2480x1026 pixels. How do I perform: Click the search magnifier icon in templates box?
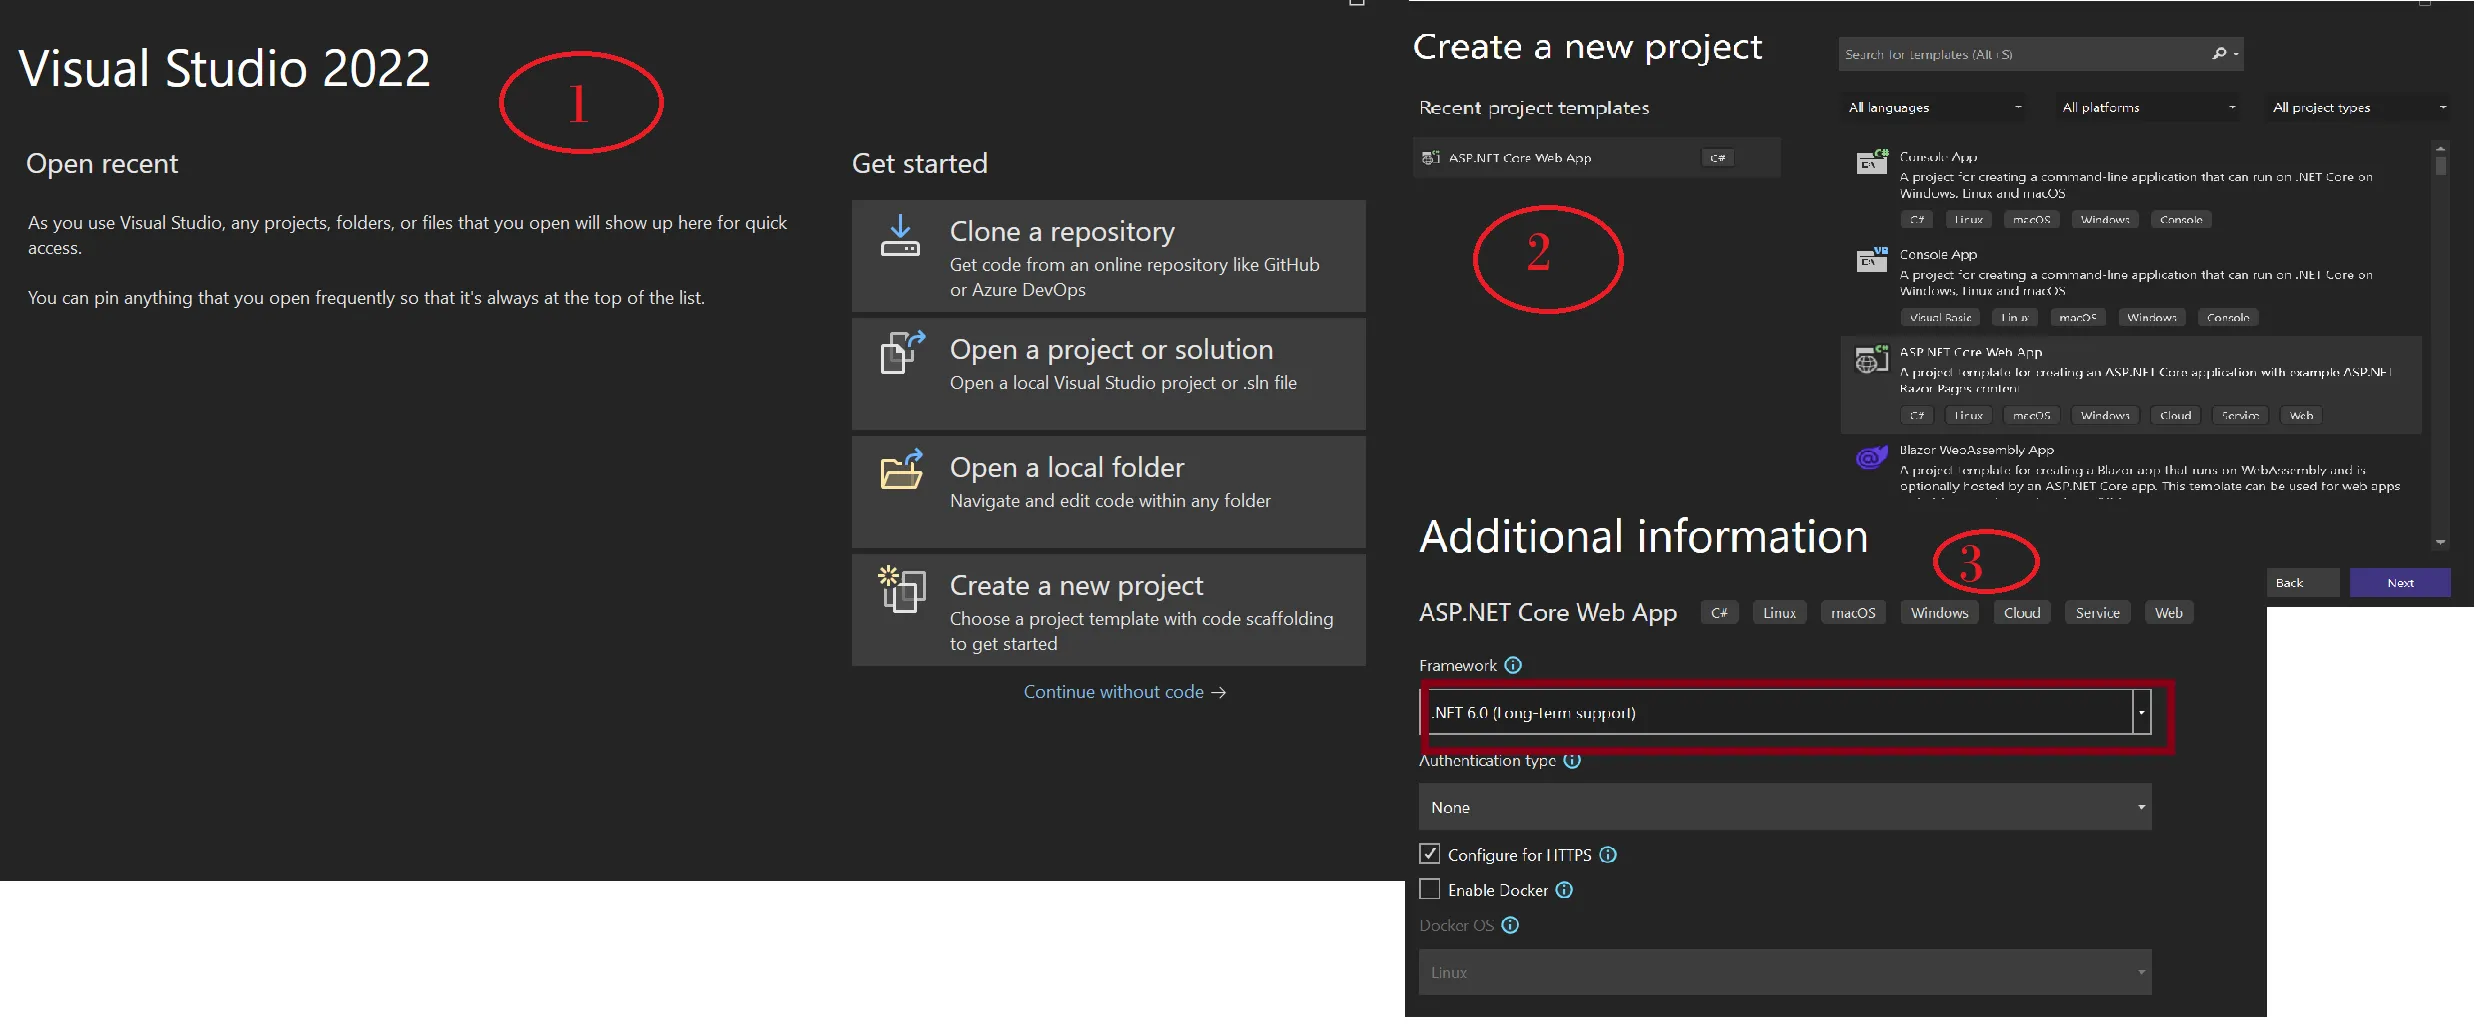[x=2219, y=54]
